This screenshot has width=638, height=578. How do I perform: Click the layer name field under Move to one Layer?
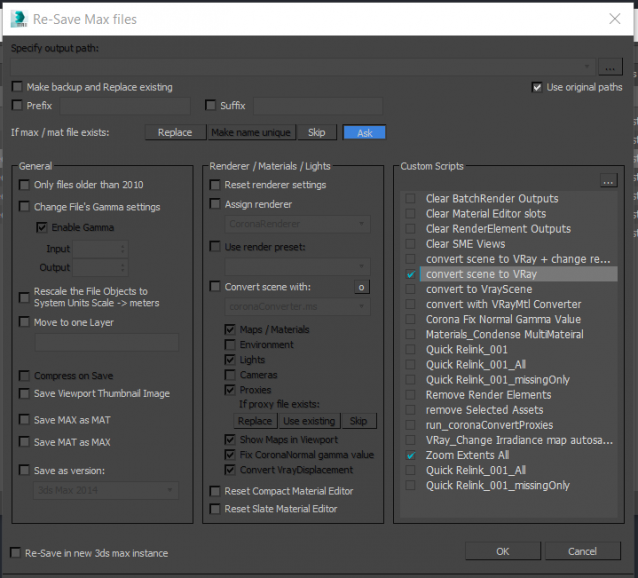point(107,342)
